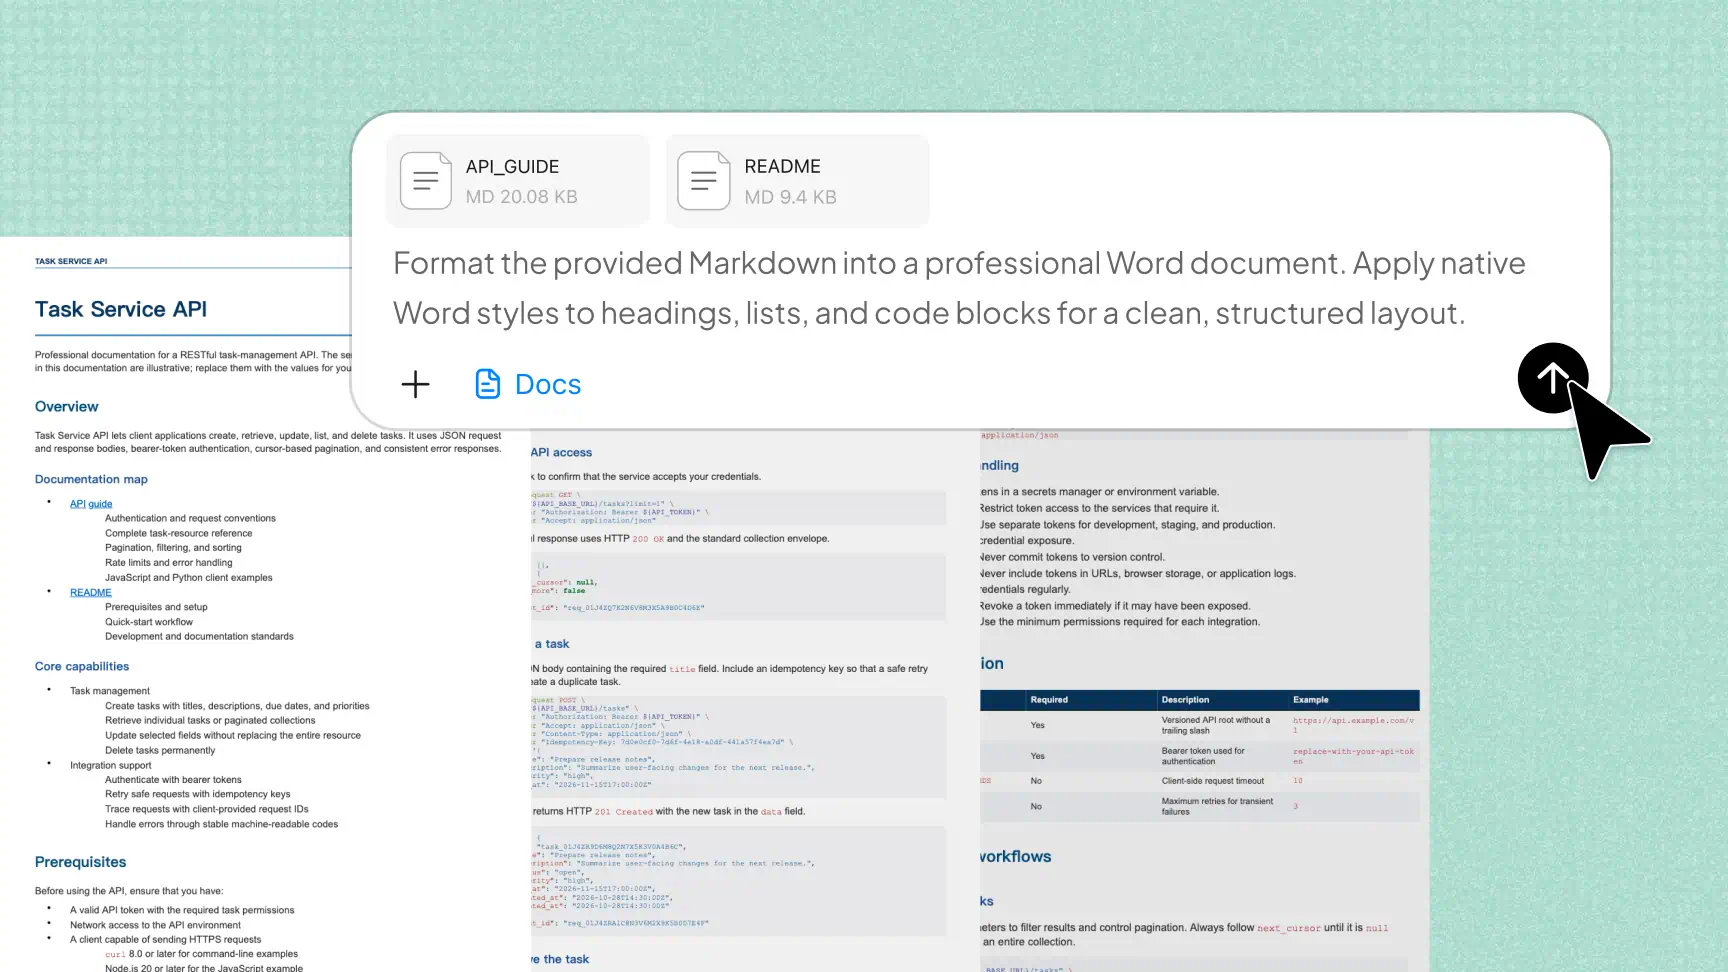1728x972 pixels.
Task: Click 'Delete tasks permanently' line
Action: tap(160, 751)
